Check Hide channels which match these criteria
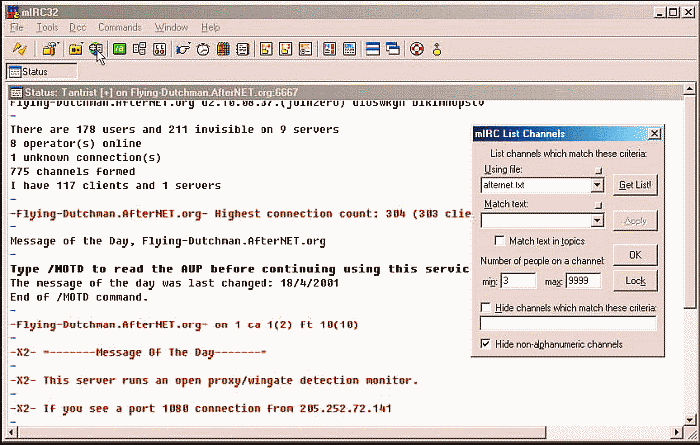 (485, 308)
